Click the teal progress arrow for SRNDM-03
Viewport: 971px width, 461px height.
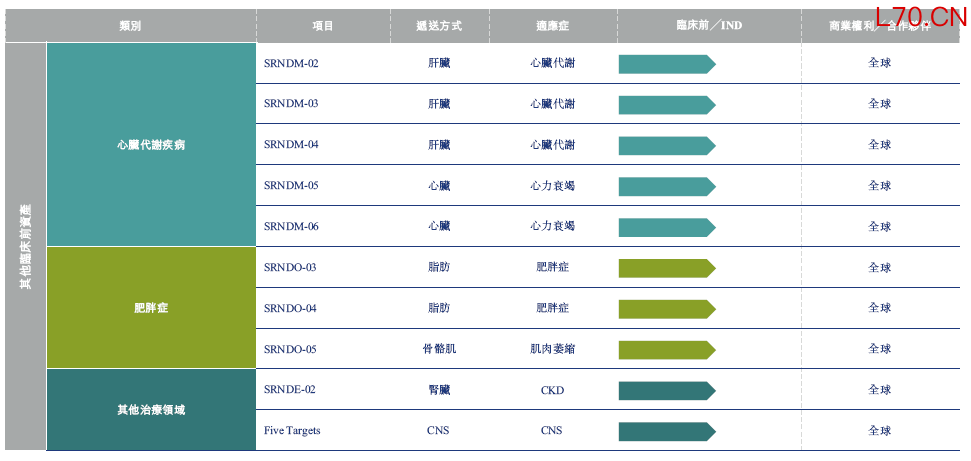click(x=667, y=105)
